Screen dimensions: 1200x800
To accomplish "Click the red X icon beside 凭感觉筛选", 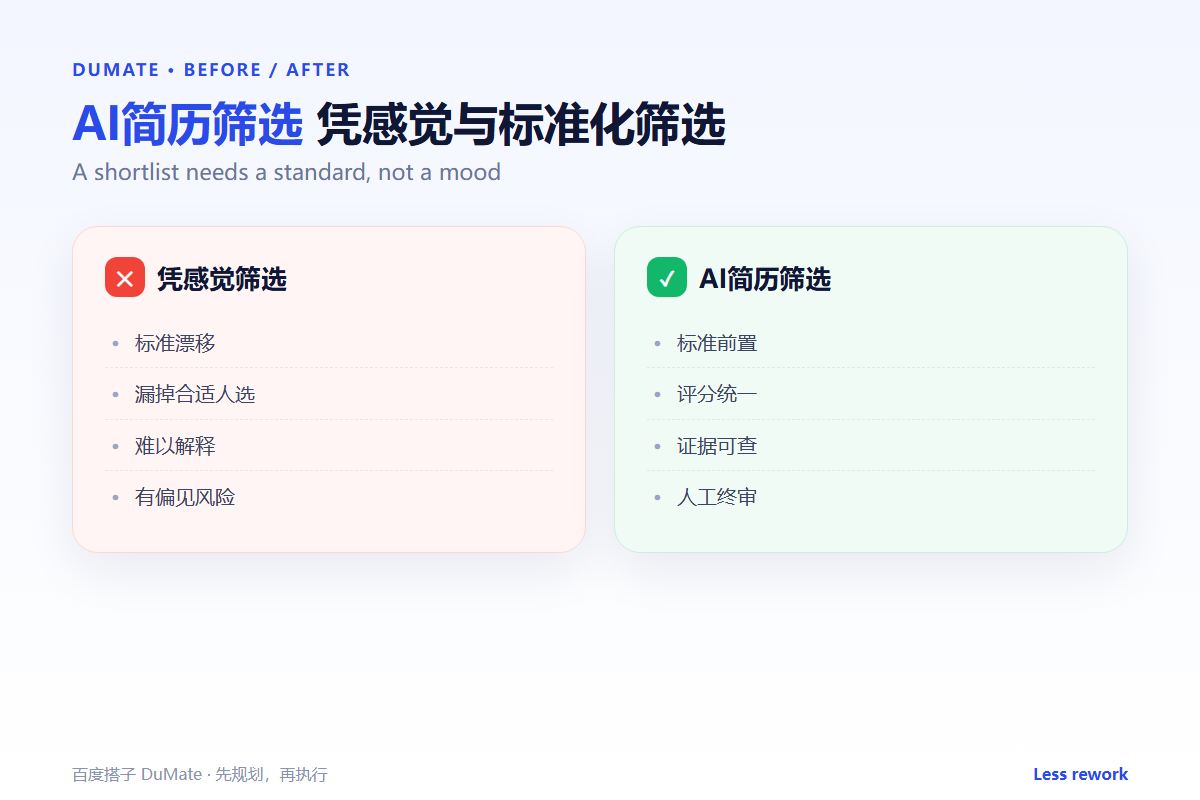I will [x=125, y=278].
